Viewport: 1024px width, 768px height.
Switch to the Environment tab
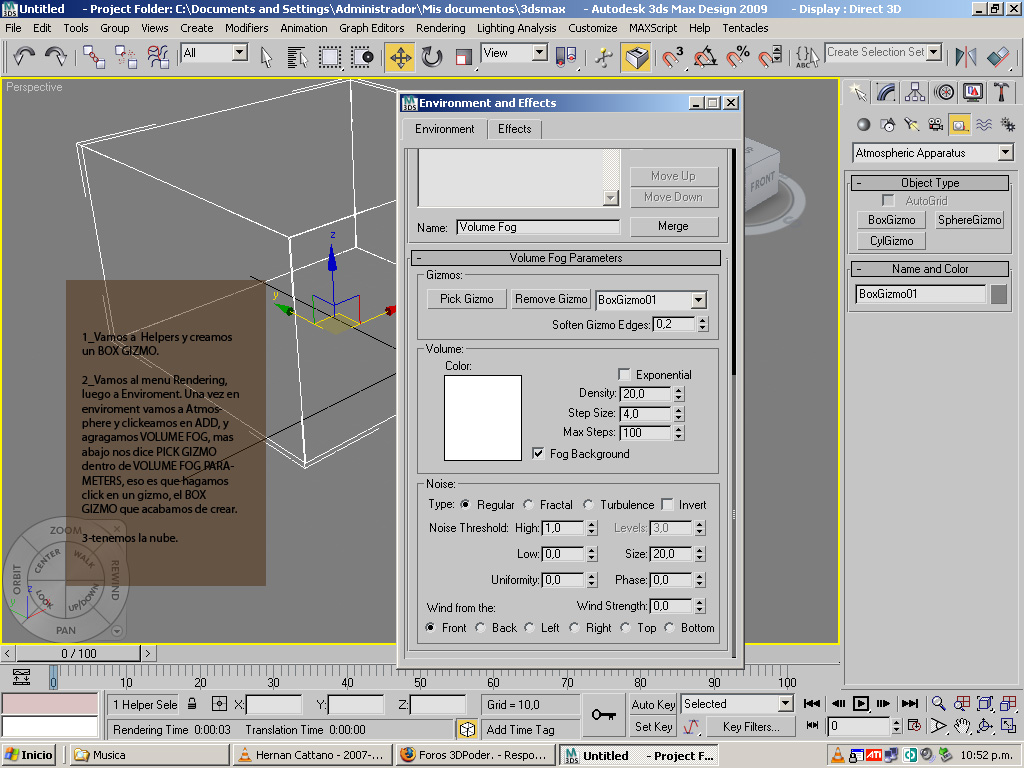pos(445,129)
